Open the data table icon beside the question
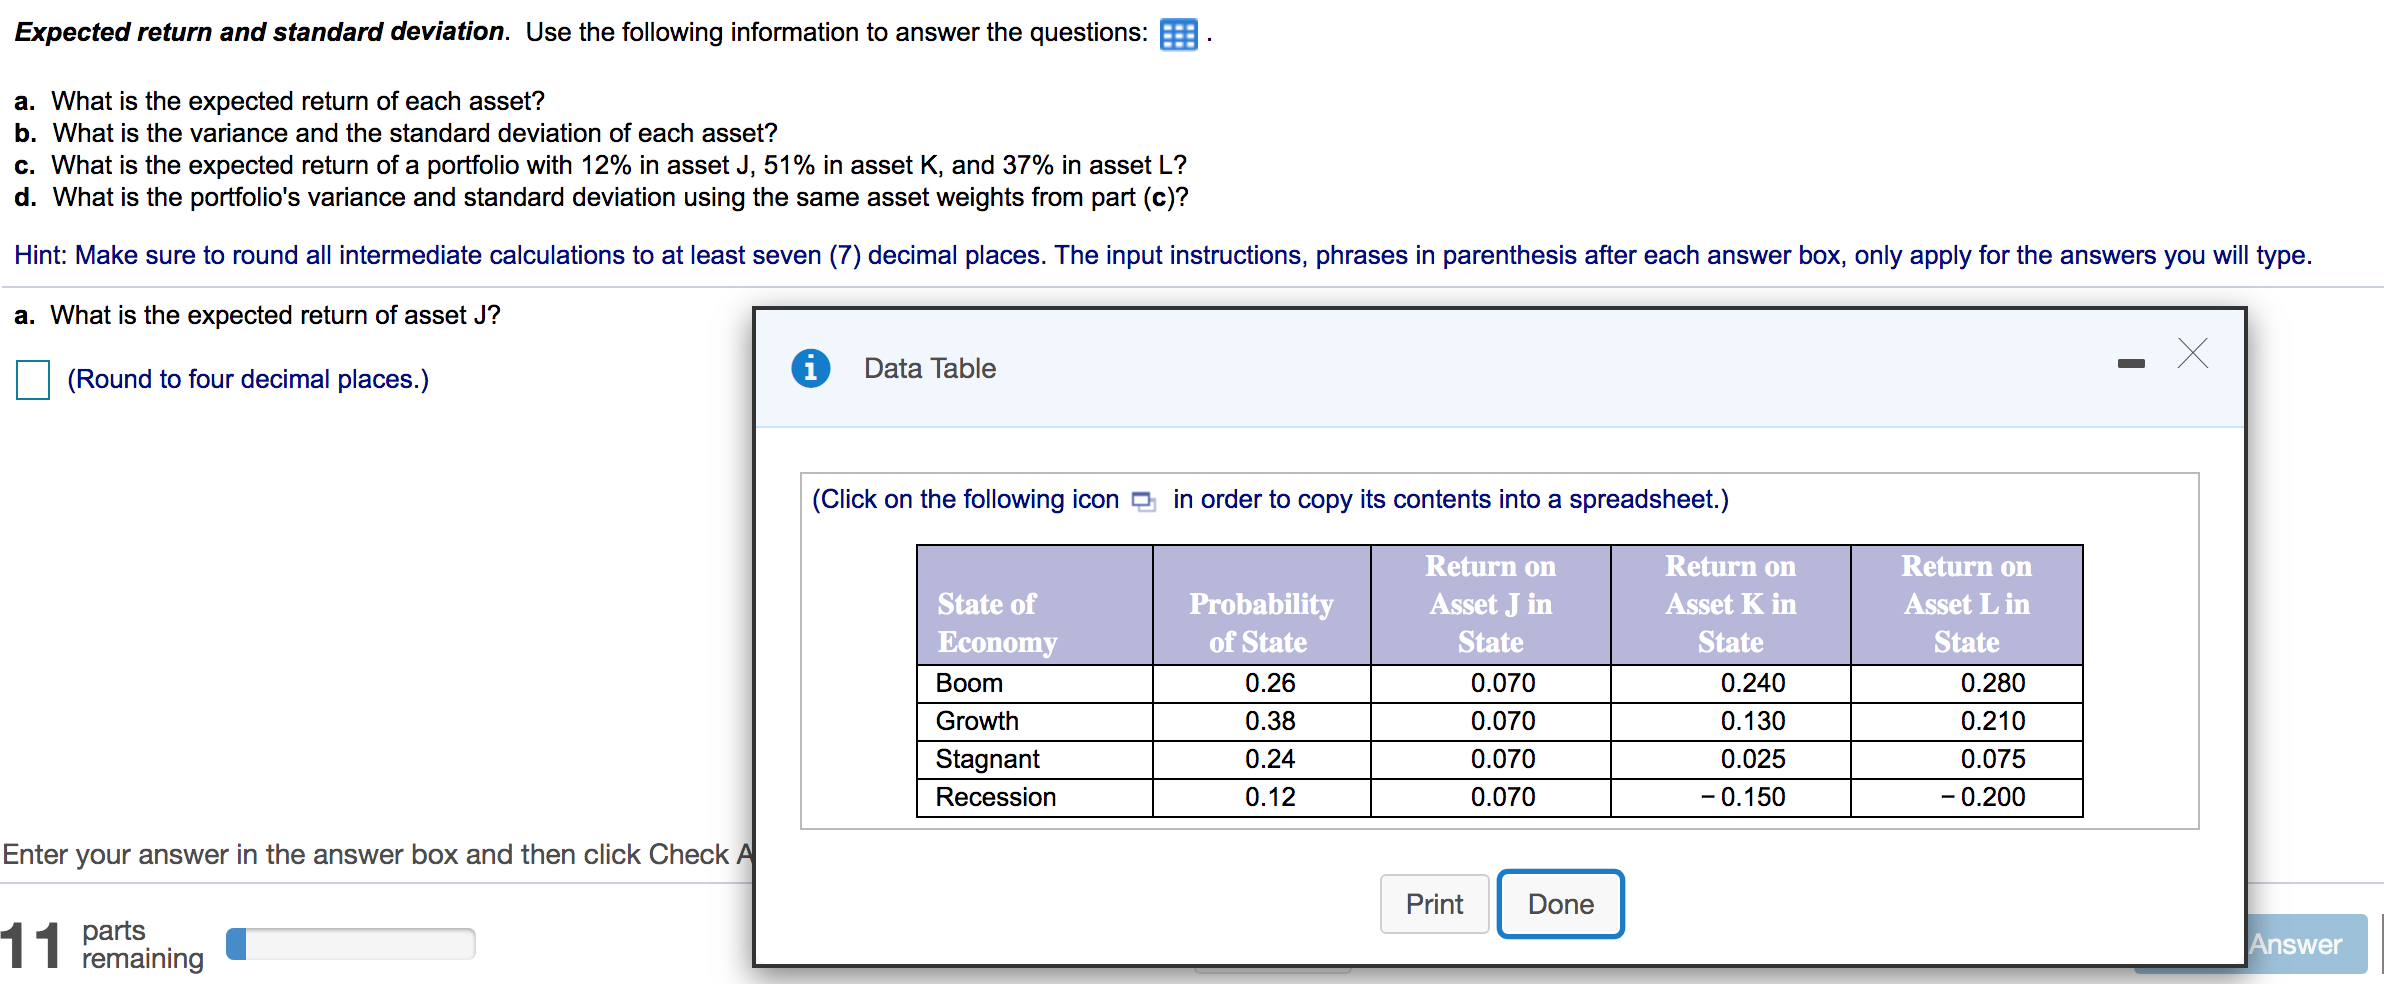2384x984 pixels. pyautogui.click(x=1178, y=33)
